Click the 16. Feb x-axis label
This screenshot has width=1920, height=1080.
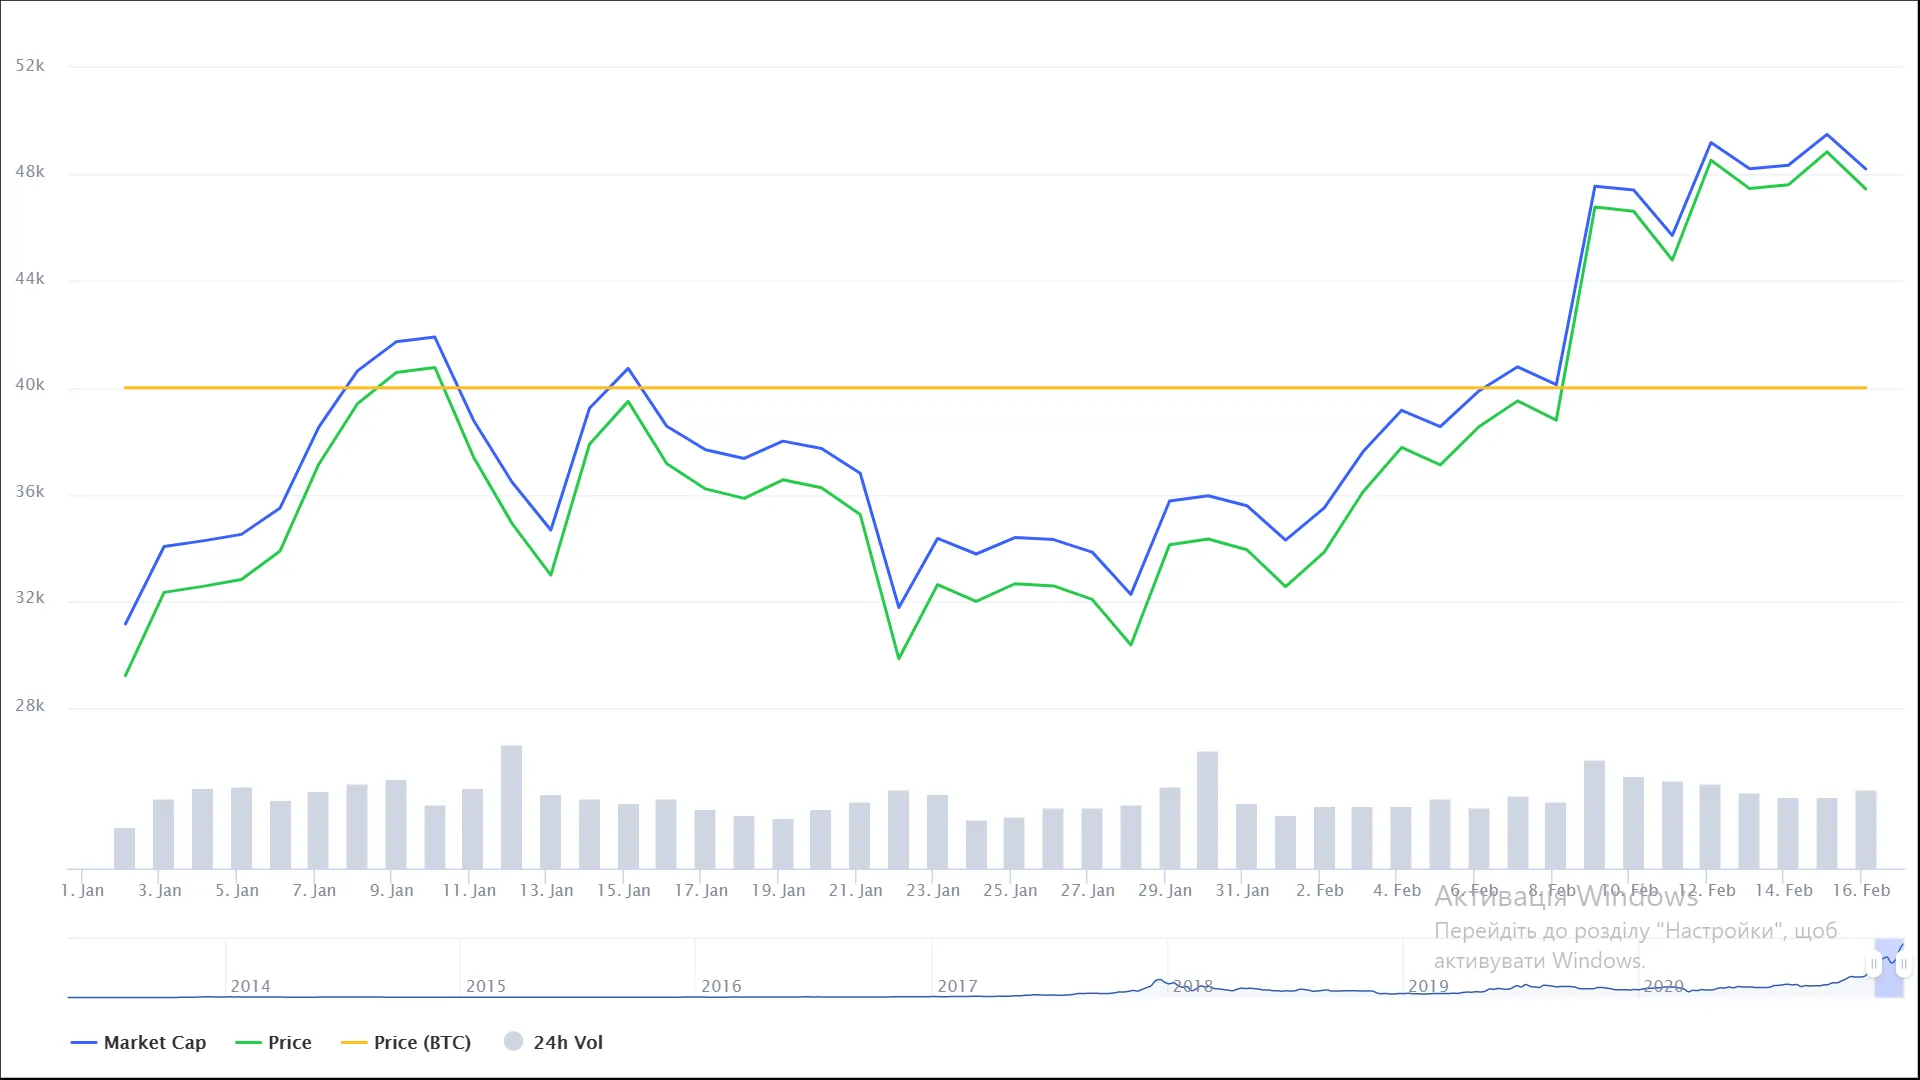1861,890
